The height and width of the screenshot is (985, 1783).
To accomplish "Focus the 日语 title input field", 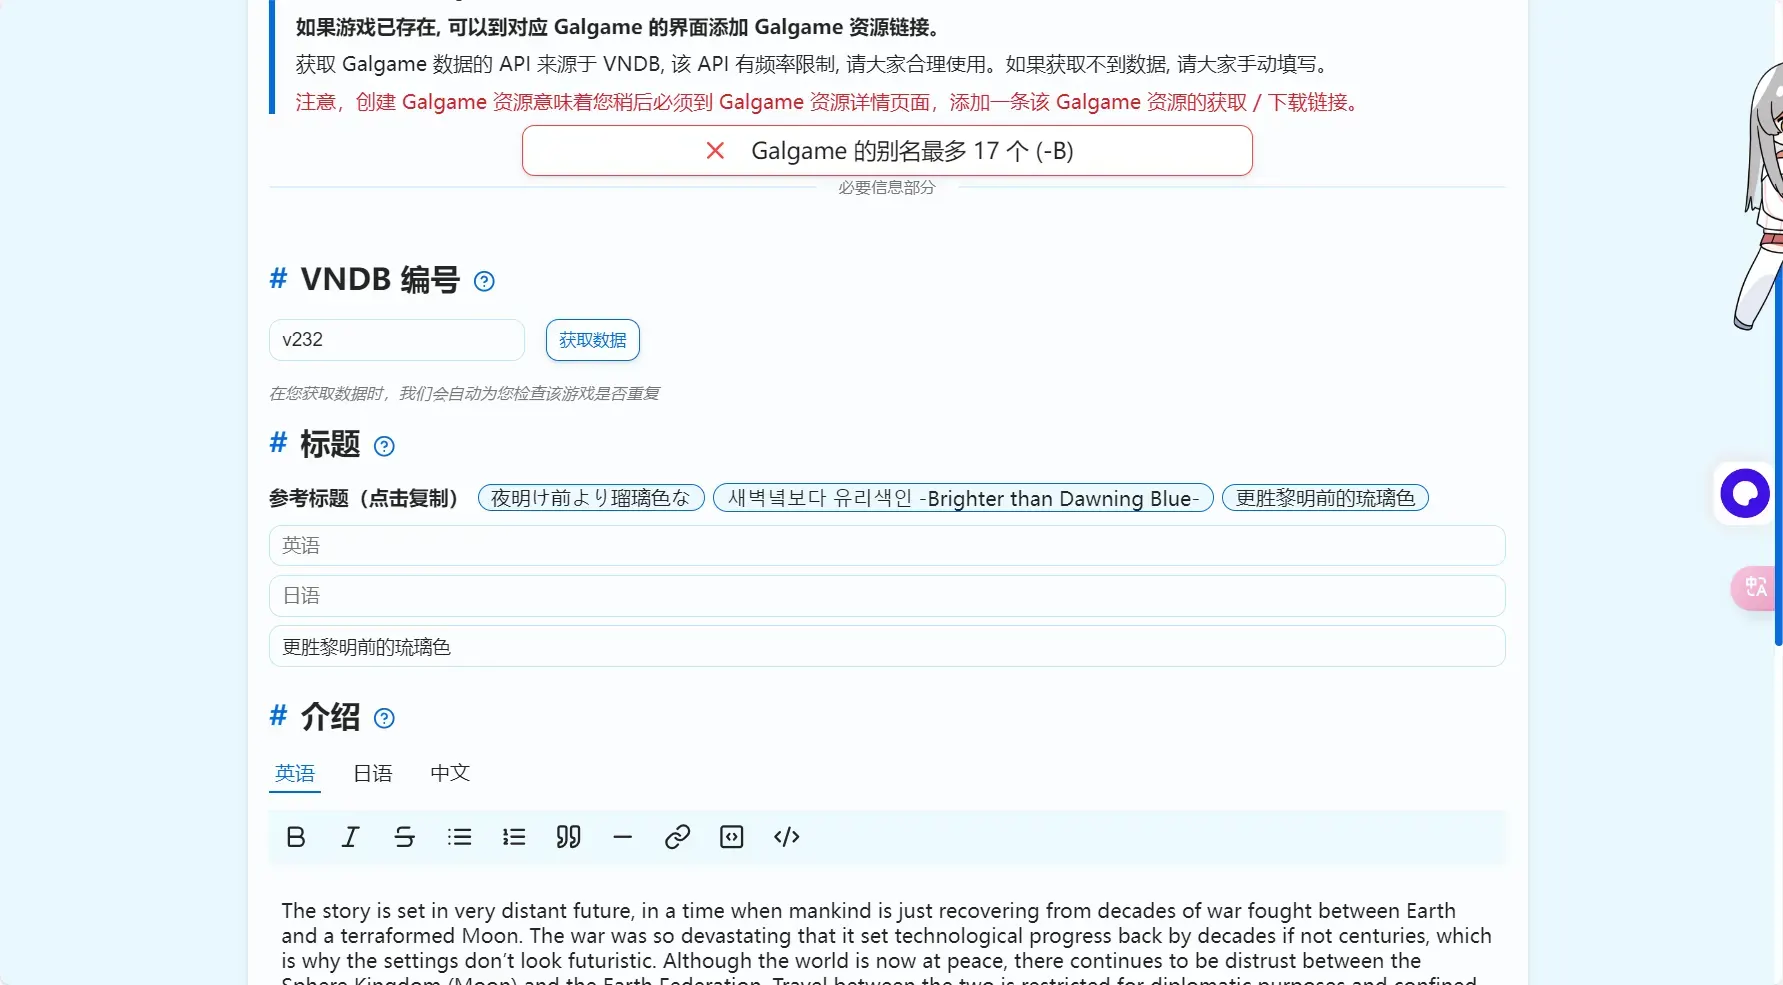I will (x=887, y=596).
